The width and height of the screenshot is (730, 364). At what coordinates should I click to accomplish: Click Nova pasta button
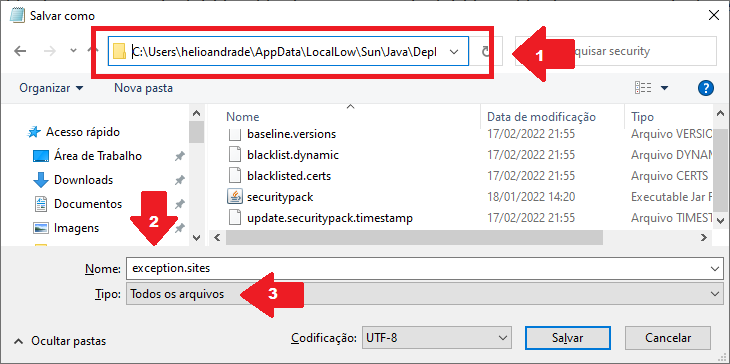tap(143, 88)
